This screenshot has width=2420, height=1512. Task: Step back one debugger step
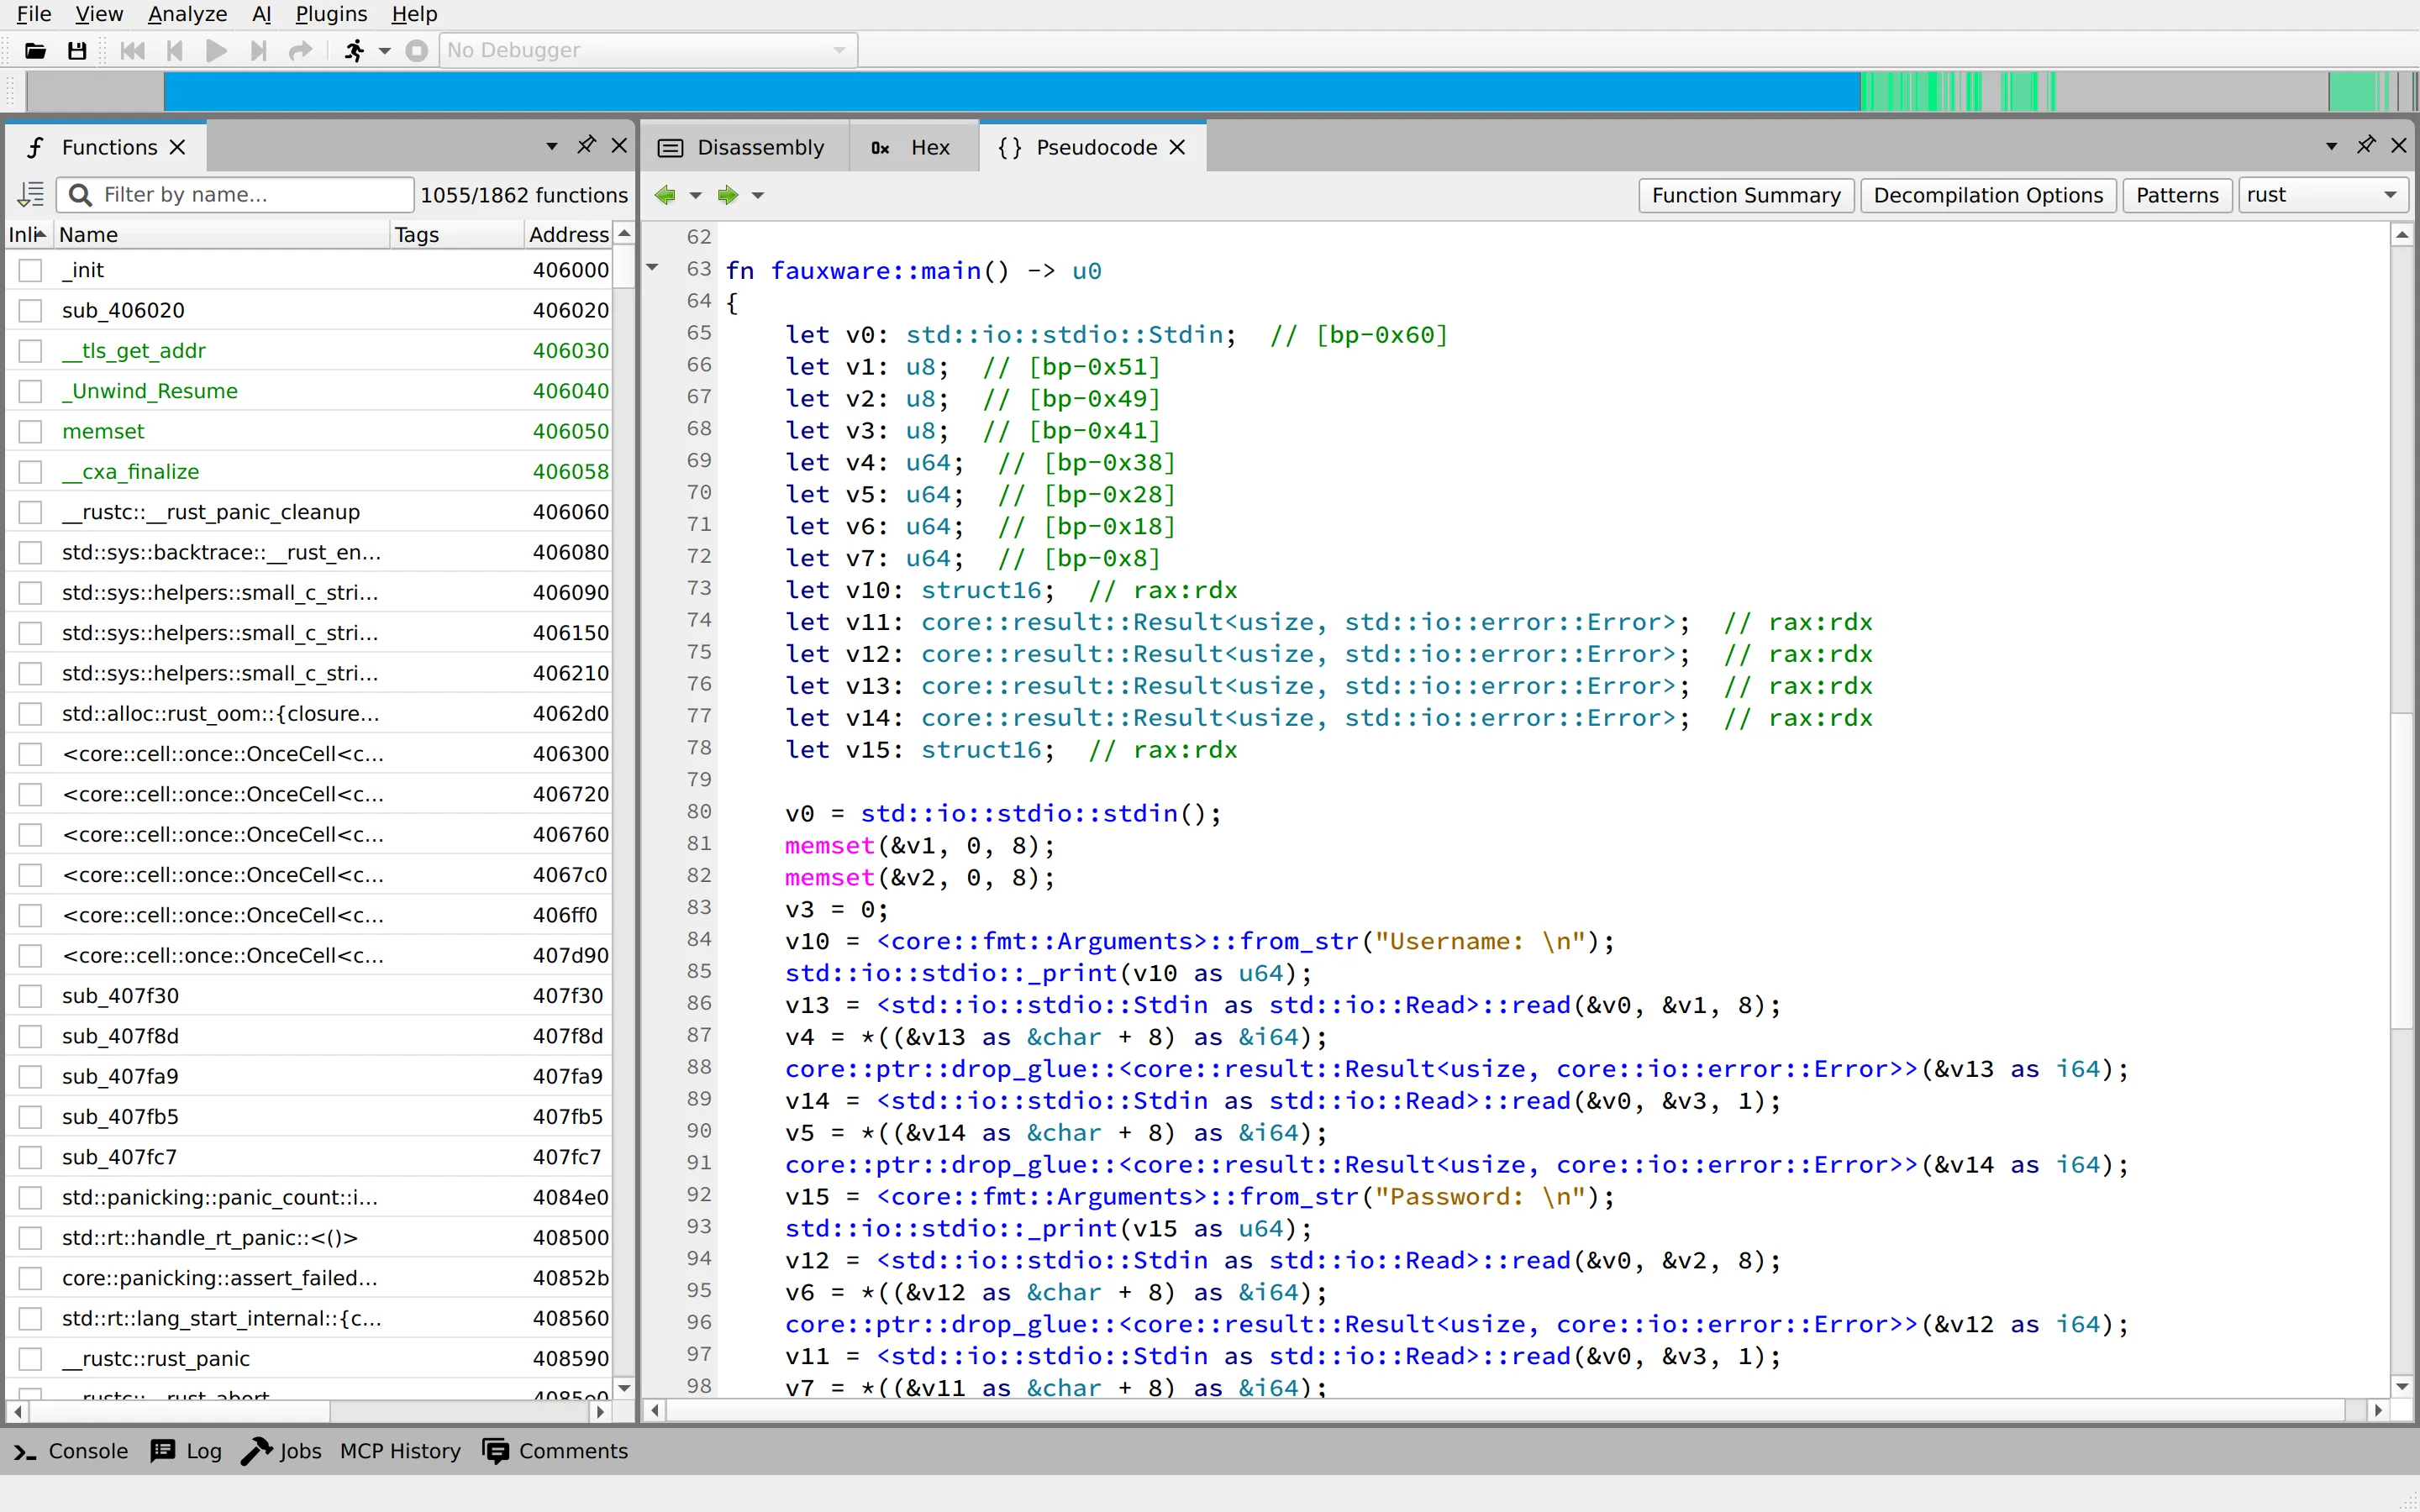pos(174,51)
